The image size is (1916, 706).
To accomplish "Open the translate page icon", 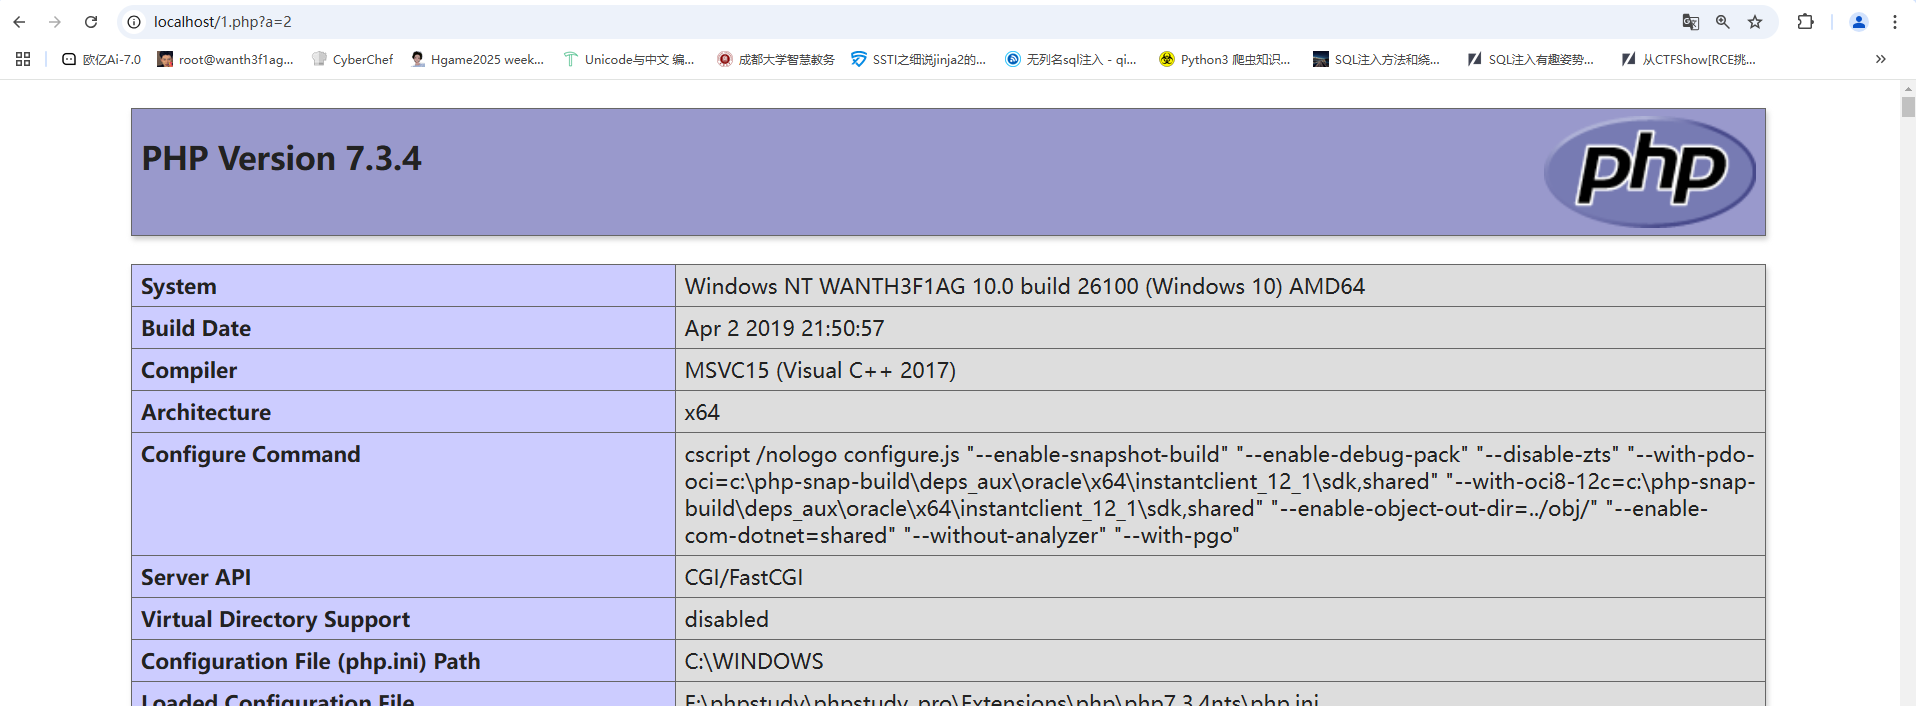I will [1691, 22].
